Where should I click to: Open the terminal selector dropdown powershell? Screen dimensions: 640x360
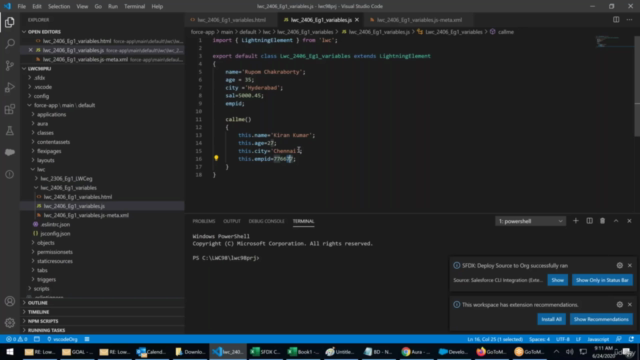coord(530,221)
